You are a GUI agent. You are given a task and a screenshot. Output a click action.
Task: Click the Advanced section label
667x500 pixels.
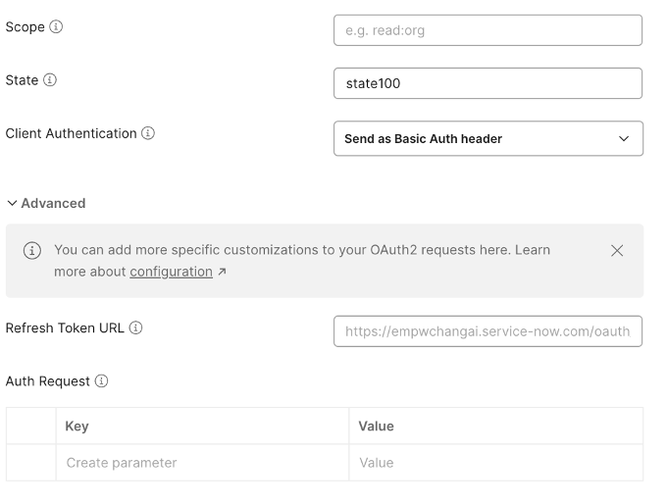pyautogui.click(x=53, y=203)
